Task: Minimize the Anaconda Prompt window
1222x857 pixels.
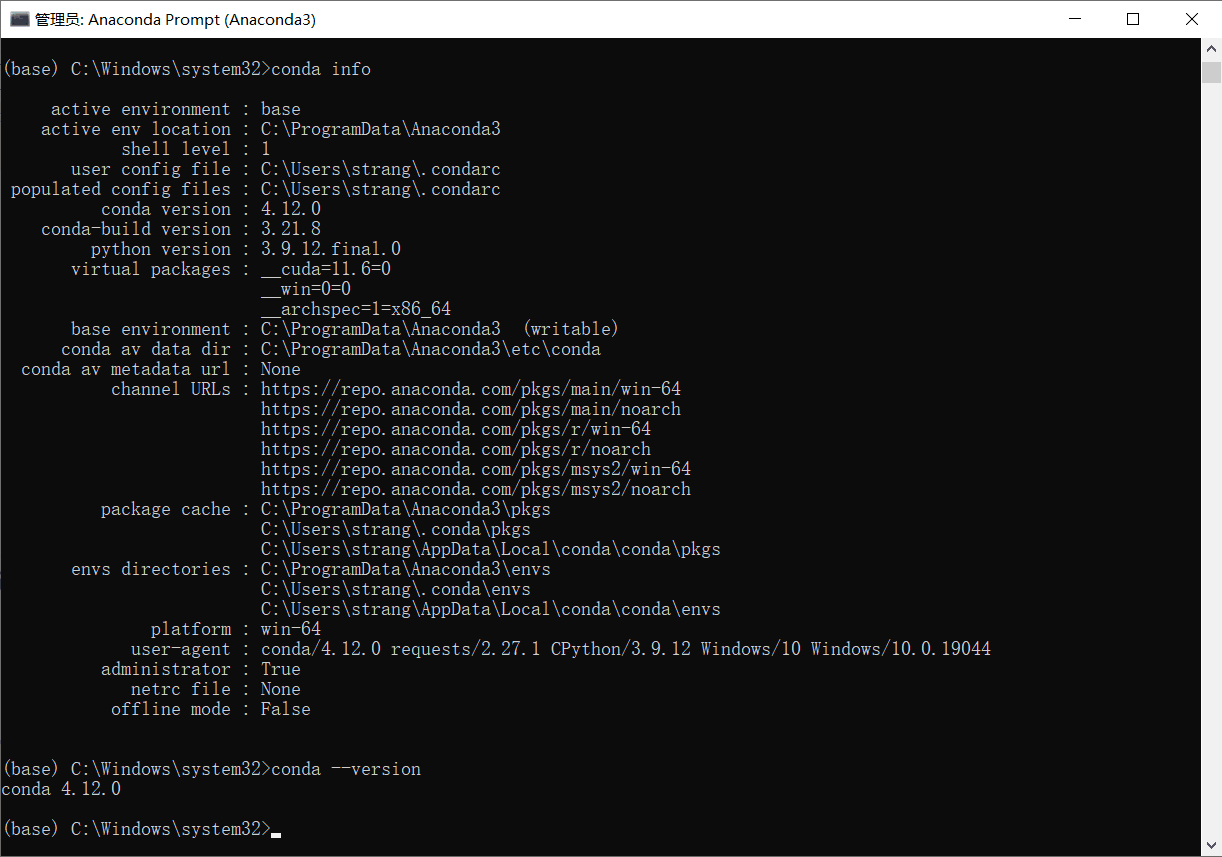Action: [x=1074, y=19]
